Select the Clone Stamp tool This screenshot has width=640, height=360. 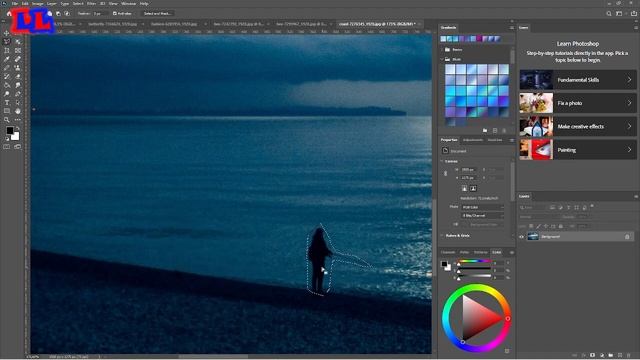pos(18,68)
